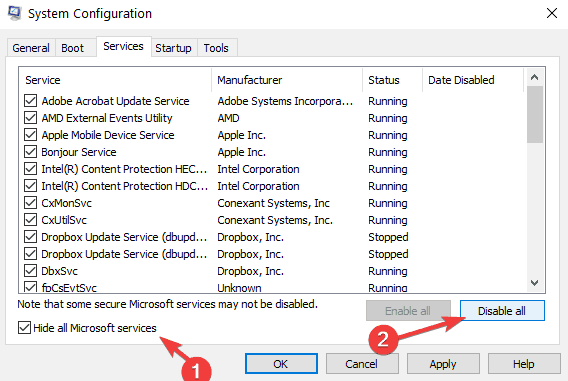This screenshot has width=568, height=381.
Task: Uncheck the CxMonSvc service checkbox
Action: tap(30, 203)
